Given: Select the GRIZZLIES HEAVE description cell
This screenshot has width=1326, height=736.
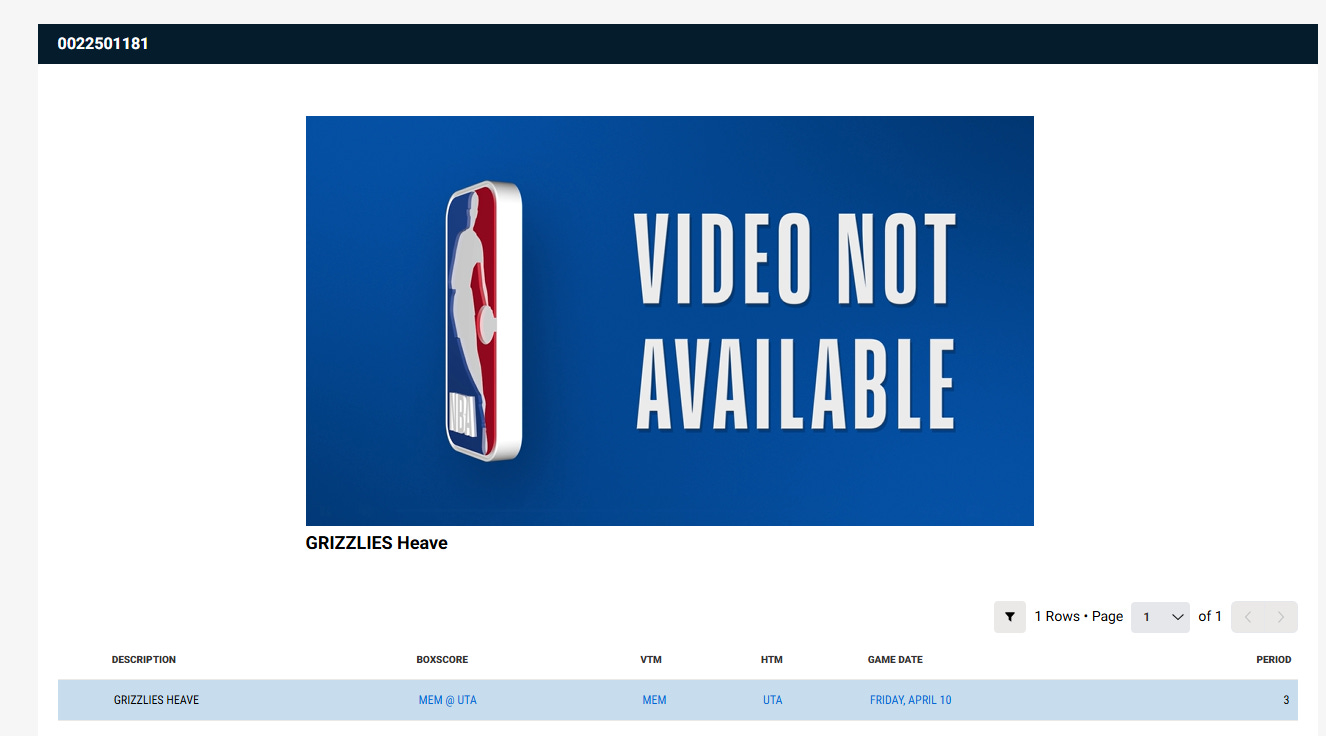Looking at the screenshot, I should [157, 700].
